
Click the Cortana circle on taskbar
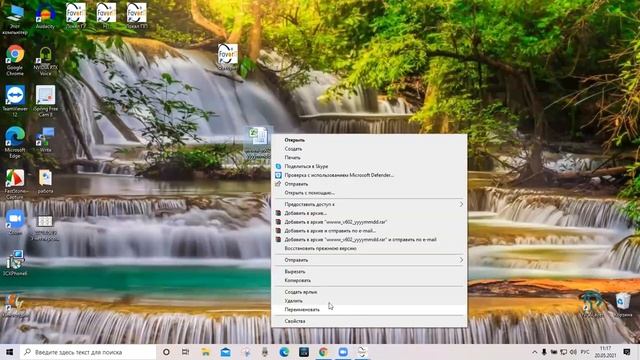166,352
